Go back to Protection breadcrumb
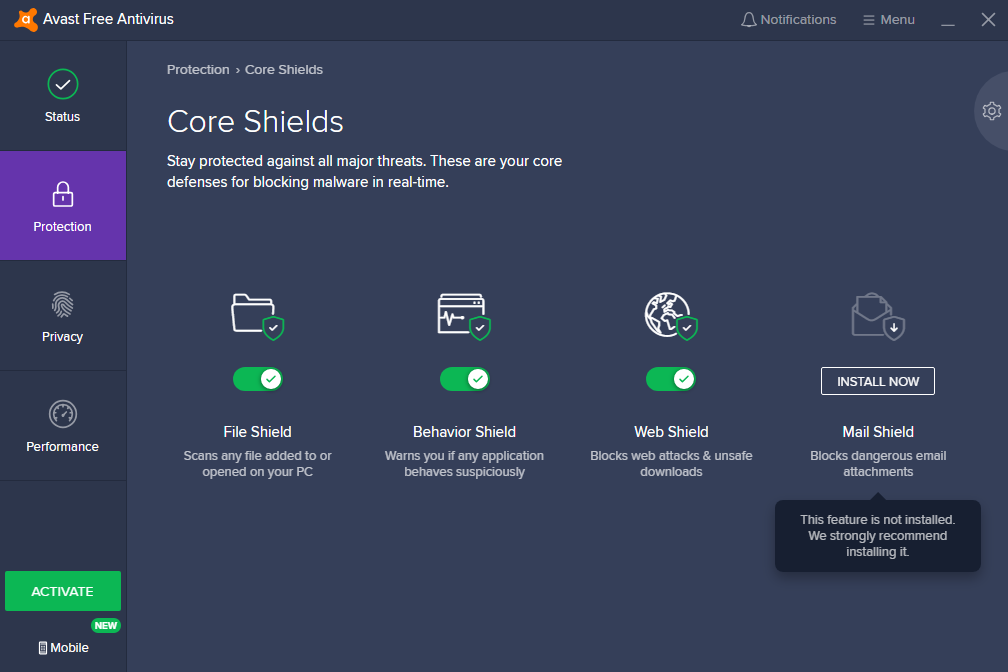1008x672 pixels. click(198, 69)
